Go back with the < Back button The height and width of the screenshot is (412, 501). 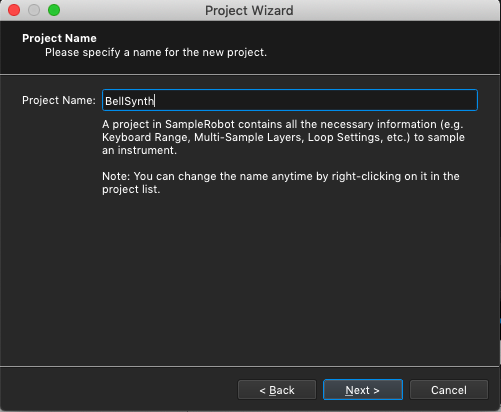[x=277, y=390]
